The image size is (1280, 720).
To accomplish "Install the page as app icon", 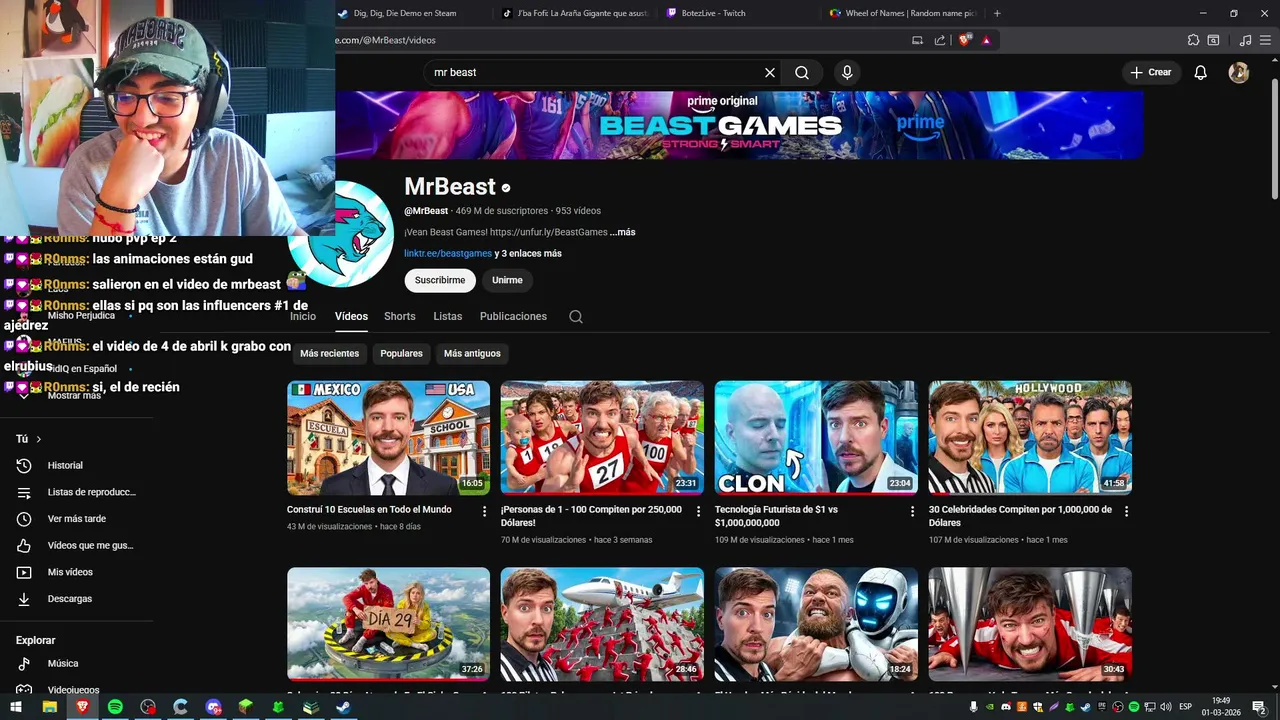I will (x=917, y=40).
